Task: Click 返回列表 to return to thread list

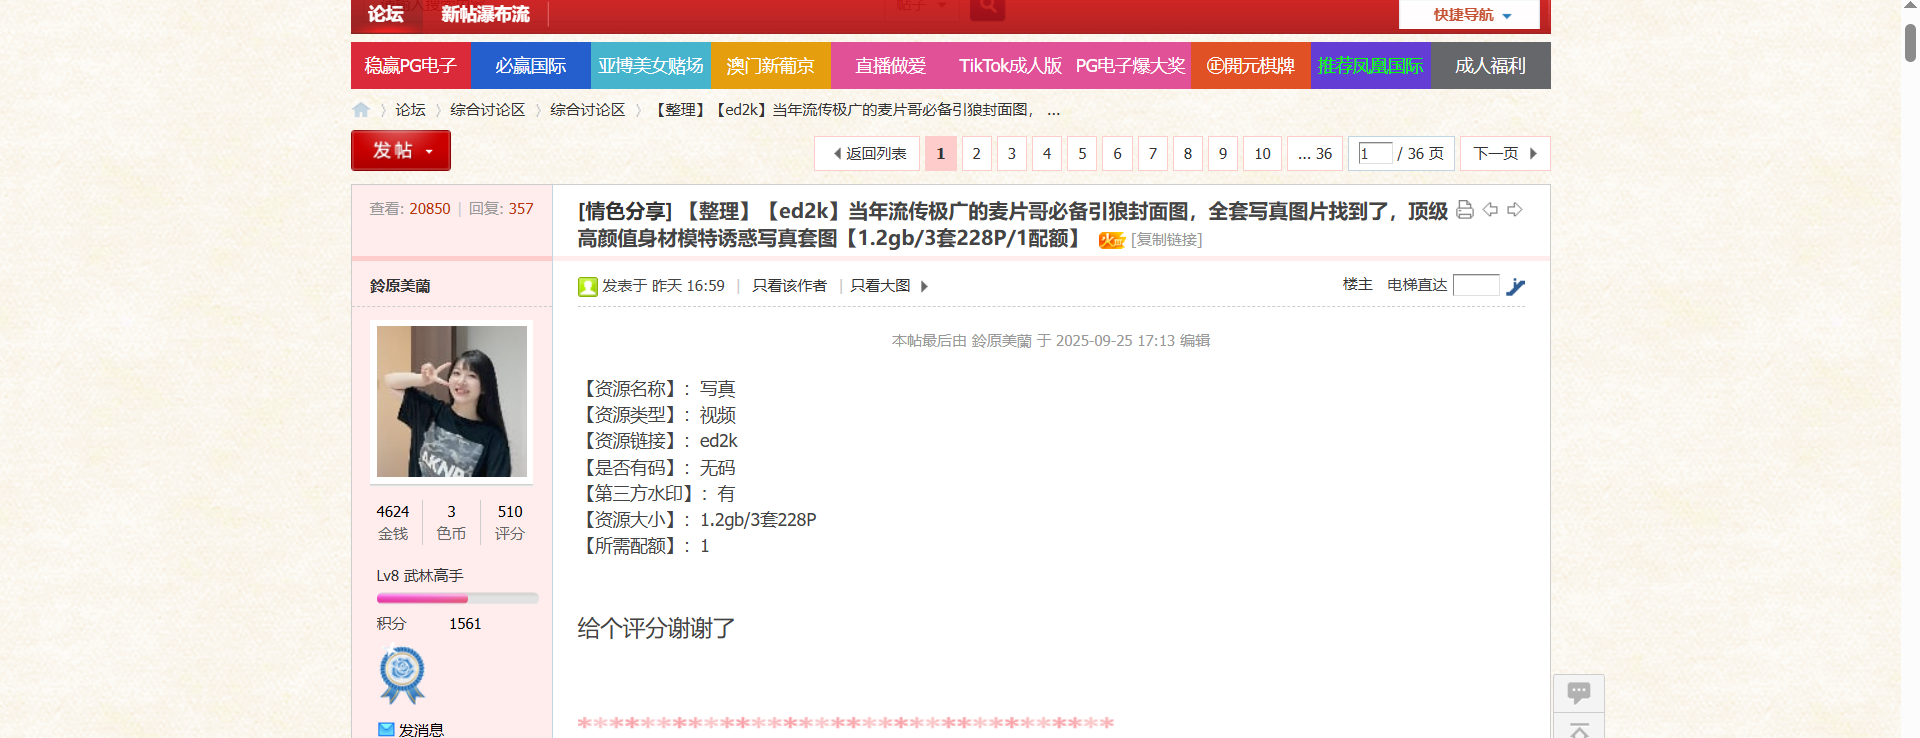Action: click(867, 154)
